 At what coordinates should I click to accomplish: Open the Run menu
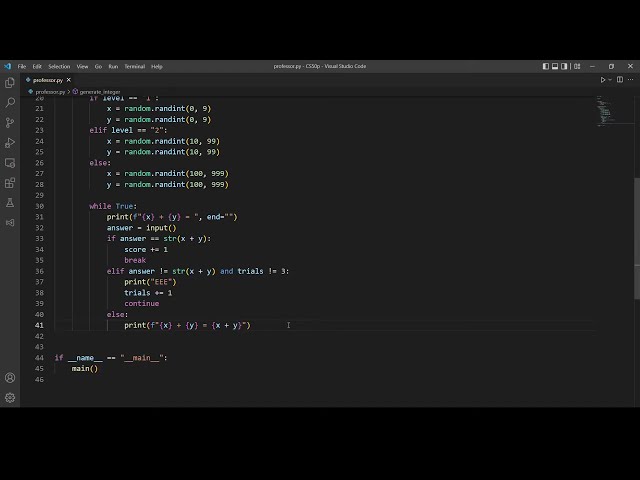click(113, 66)
